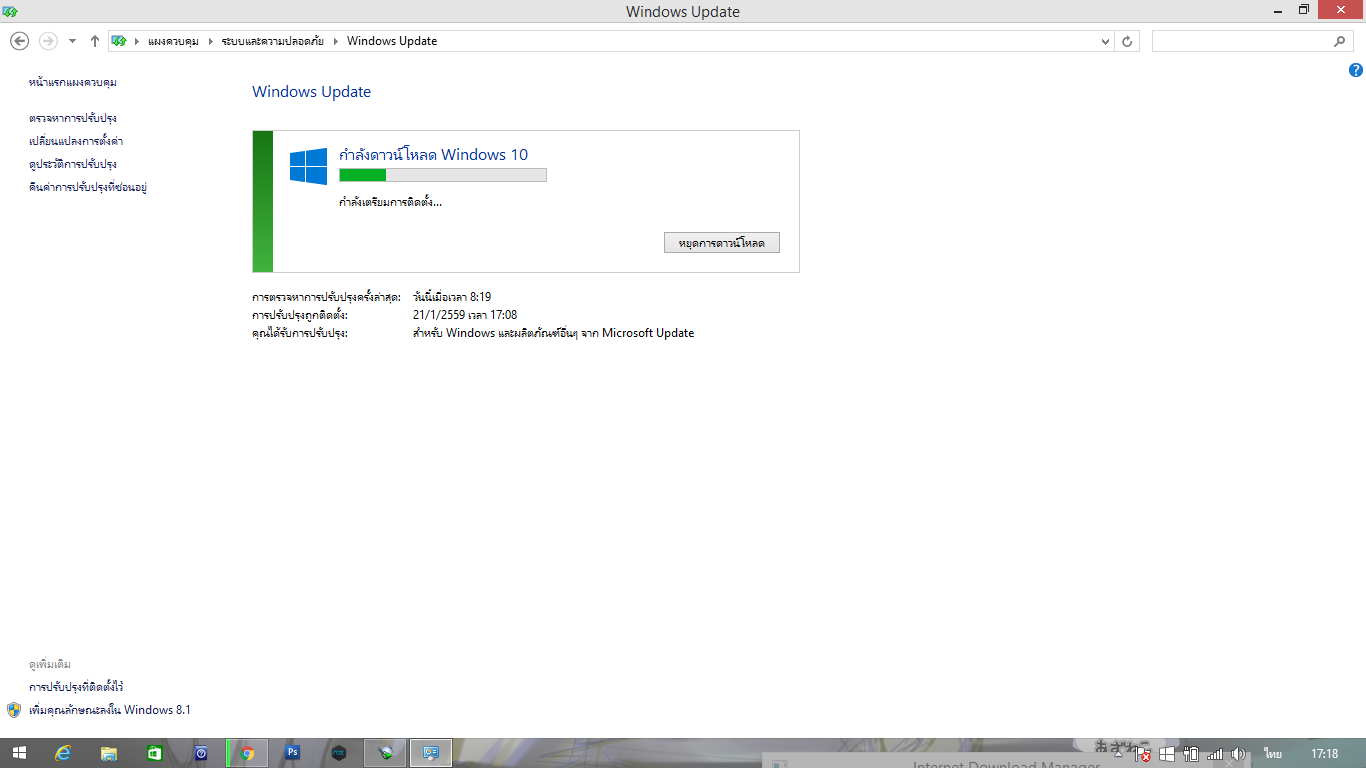This screenshot has width=1366, height=768.
Task: Expand the chevron before Windows Update in breadcrumb
Action: 336,41
